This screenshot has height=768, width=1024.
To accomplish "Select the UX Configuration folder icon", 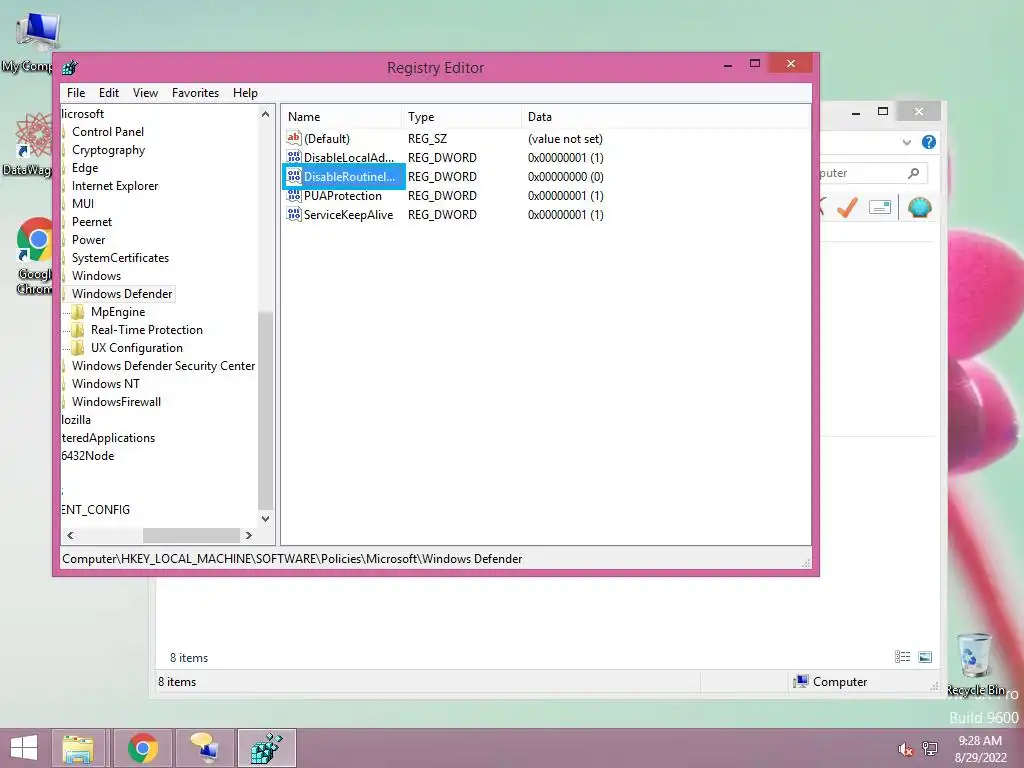I will coord(78,347).
